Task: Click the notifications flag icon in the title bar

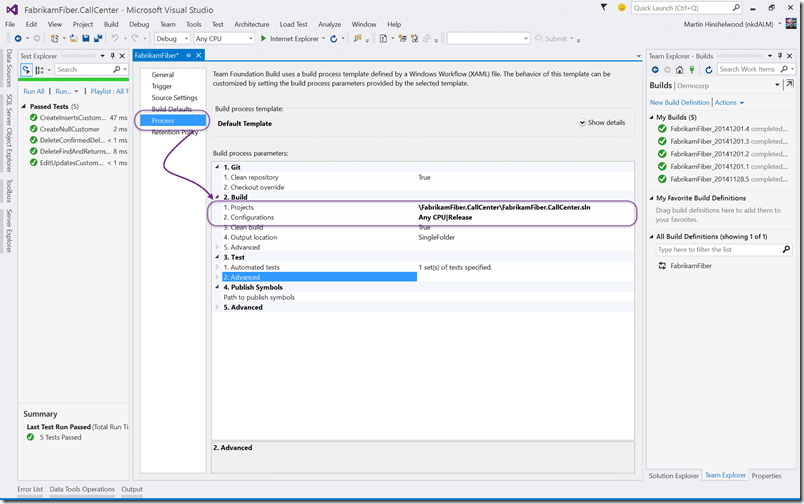Action: 604,8
